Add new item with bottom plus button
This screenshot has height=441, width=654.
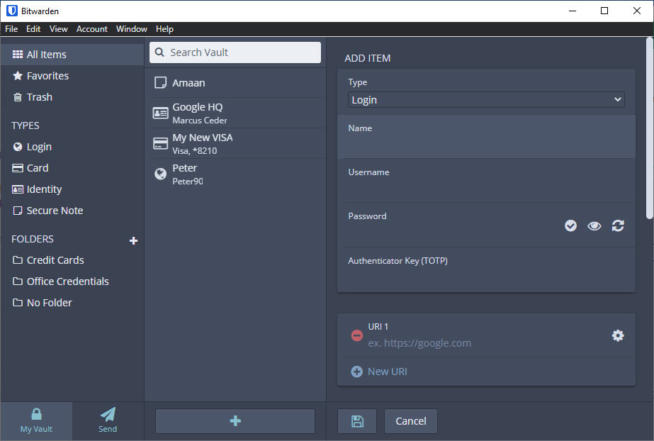[x=235, y=421]
